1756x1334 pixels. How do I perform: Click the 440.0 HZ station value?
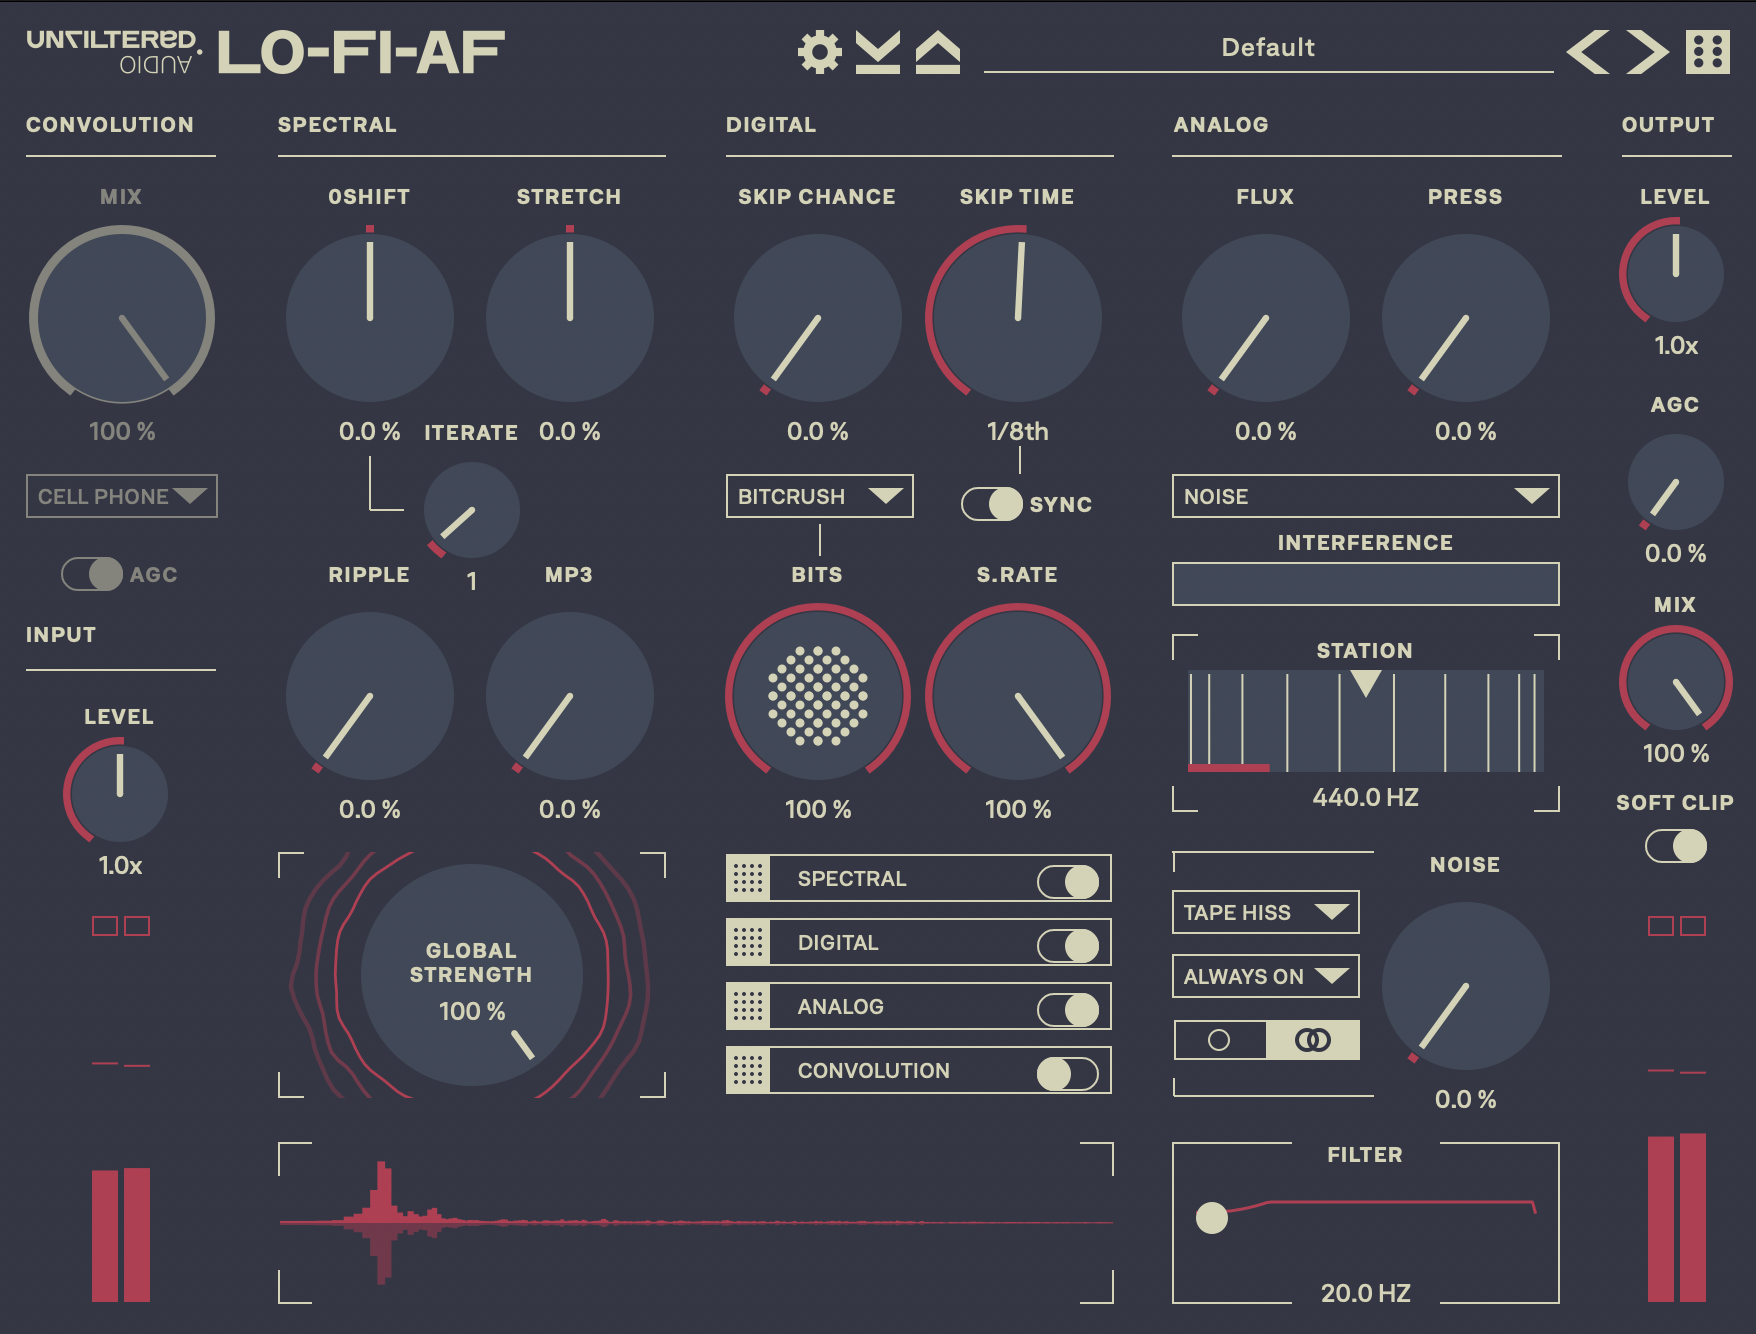[1366, 797]
